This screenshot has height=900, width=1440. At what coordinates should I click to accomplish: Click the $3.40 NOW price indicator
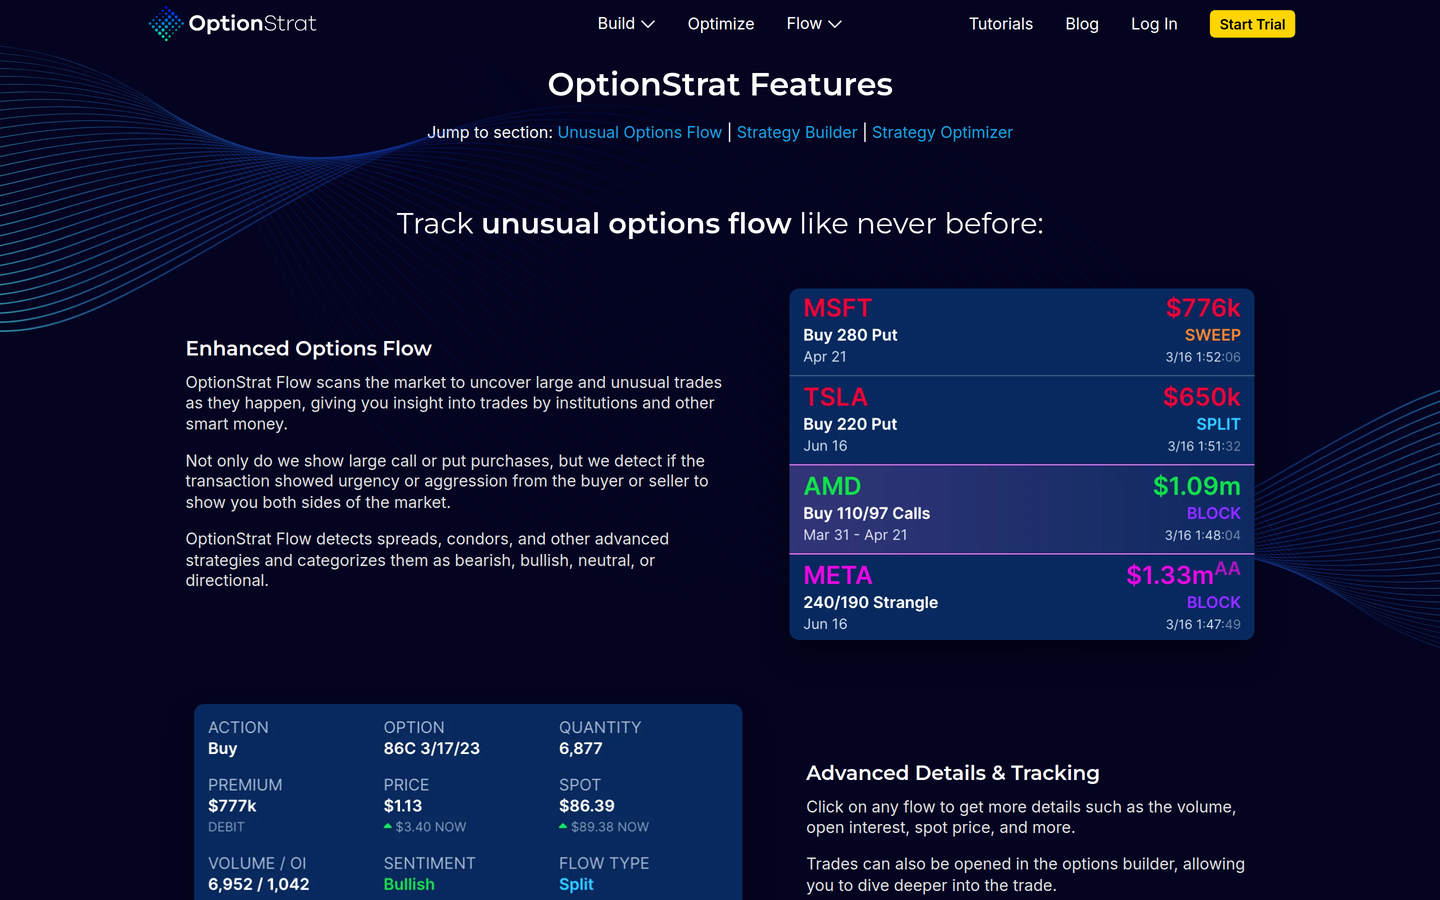click(425, 827)
